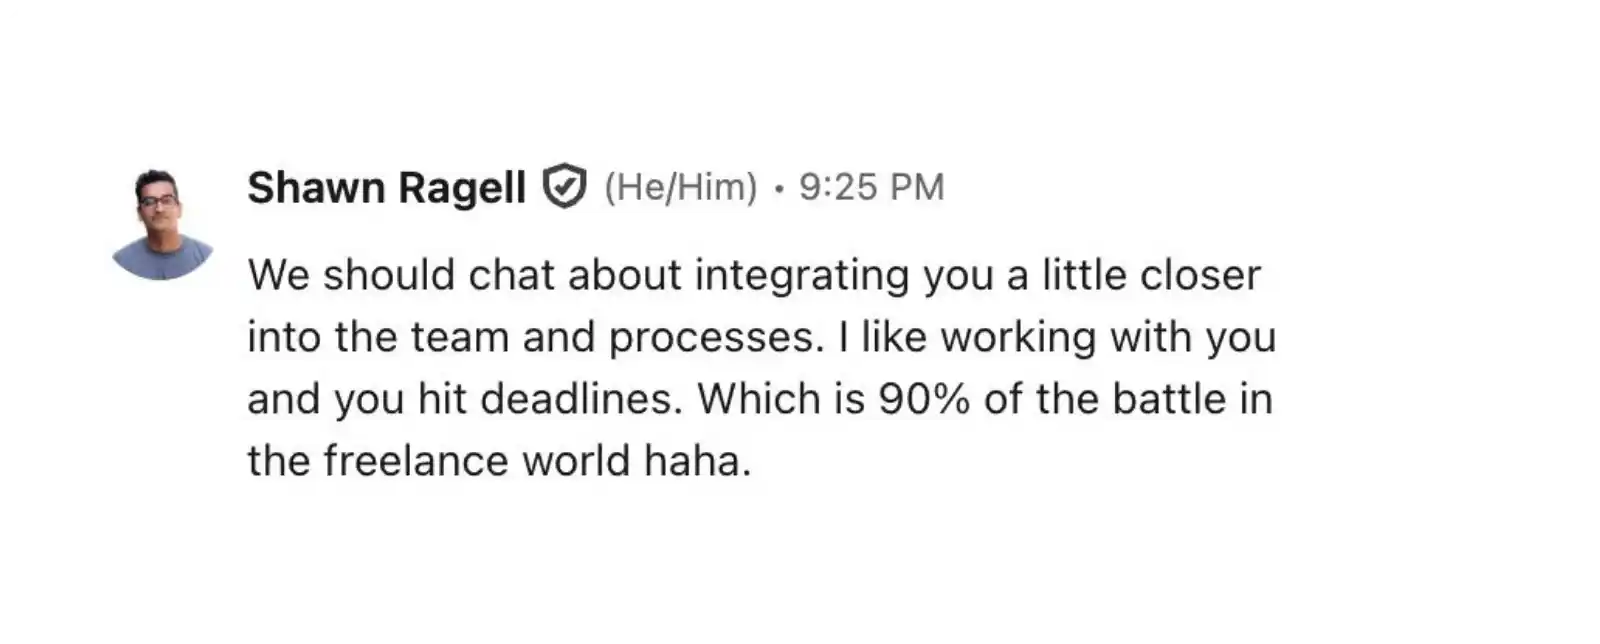Click the verified shield badge icon
This screenshot has height=644, width=1600.
[x=564, y=187]
